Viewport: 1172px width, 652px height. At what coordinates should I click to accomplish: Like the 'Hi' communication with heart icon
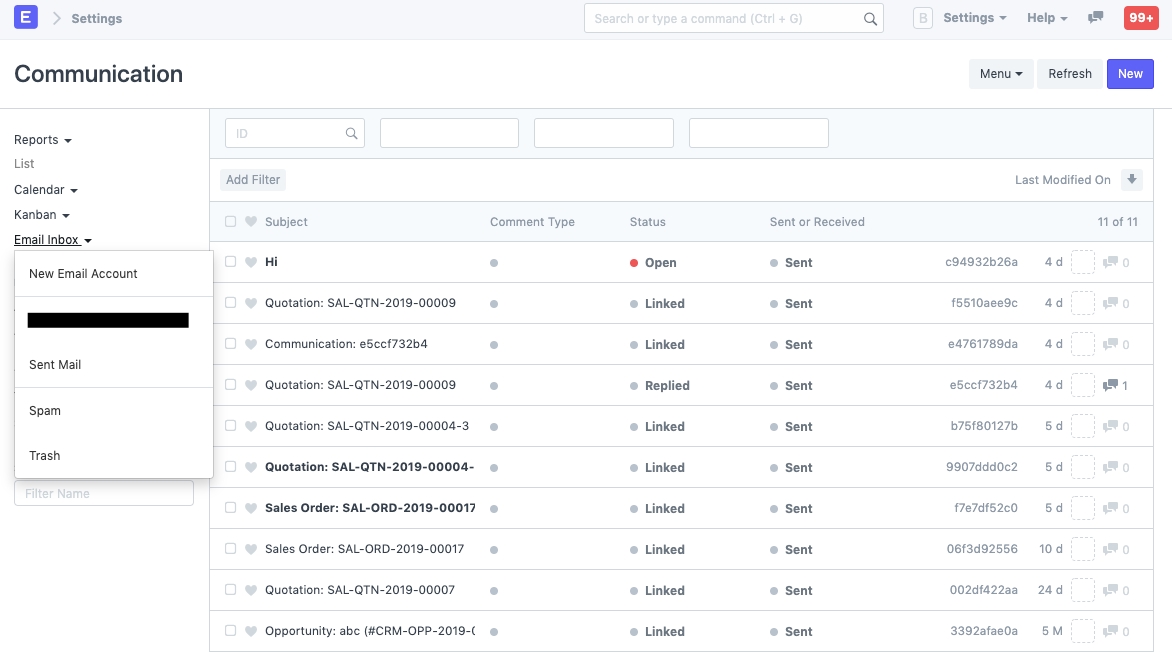251,262
